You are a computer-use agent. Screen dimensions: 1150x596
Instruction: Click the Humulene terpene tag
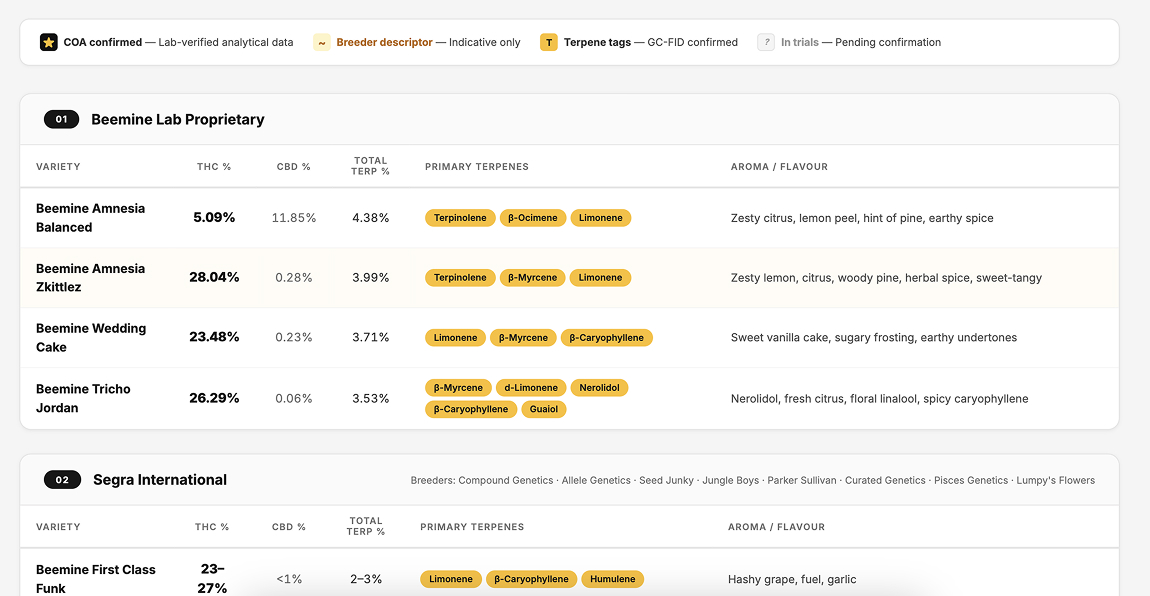click(613, 579)
